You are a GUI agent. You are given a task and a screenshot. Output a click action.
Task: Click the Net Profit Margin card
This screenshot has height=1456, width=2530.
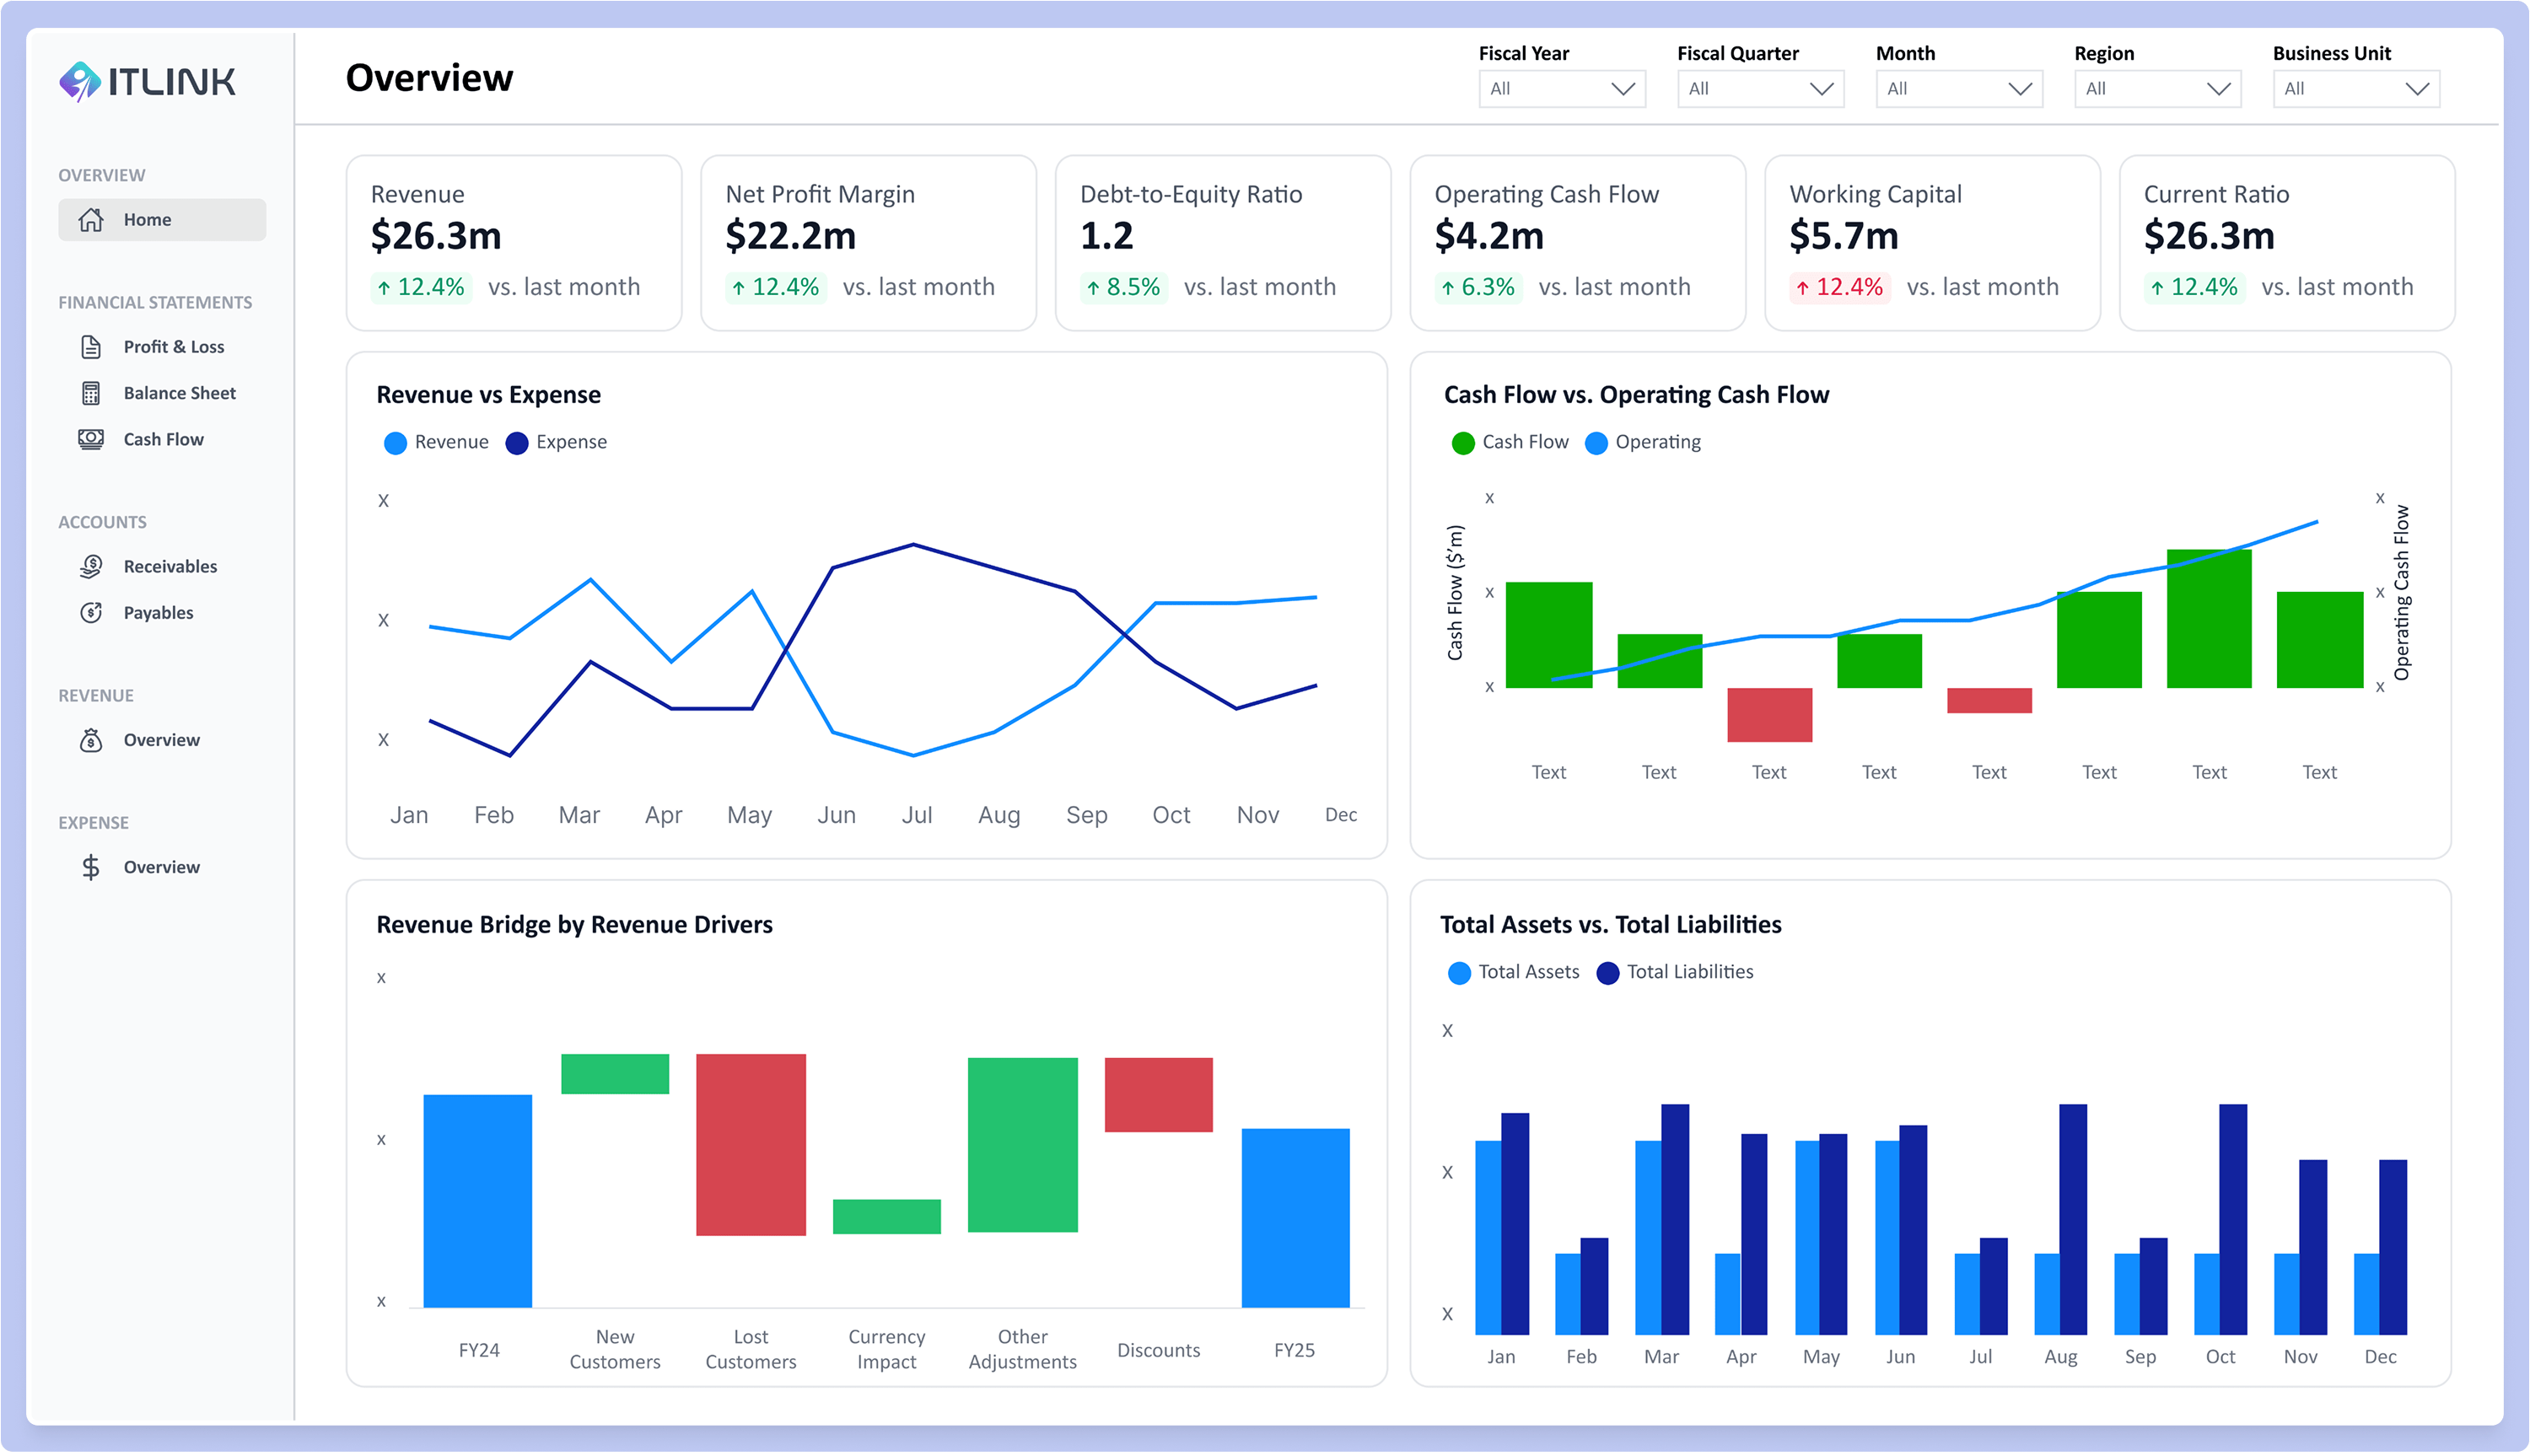(x=868, y=242)
